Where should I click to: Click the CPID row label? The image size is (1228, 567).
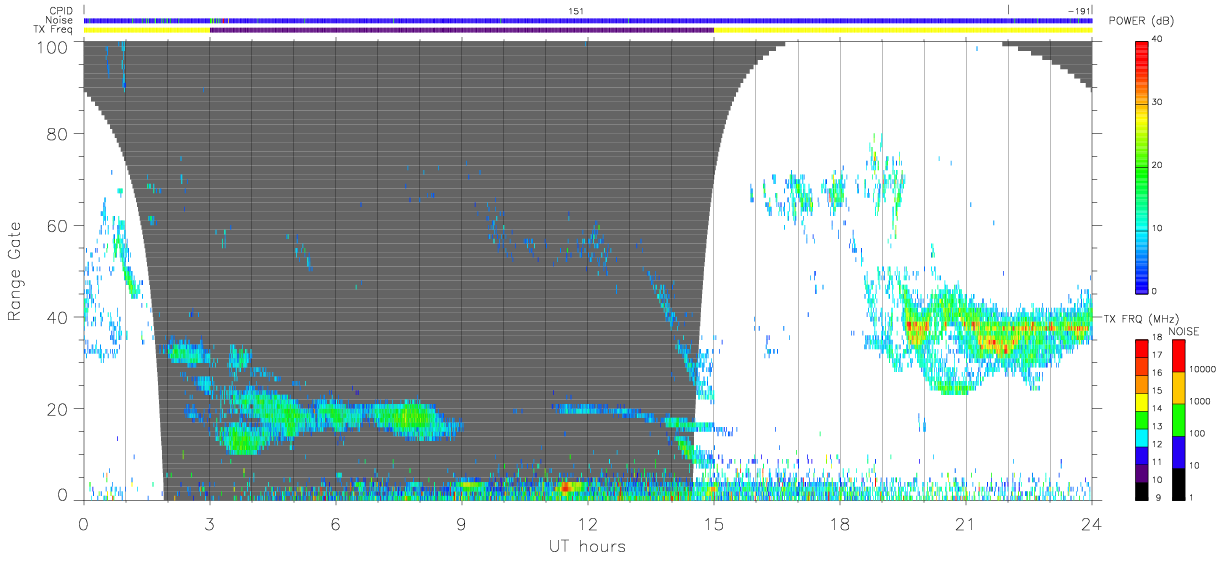click(x=59, y=11)
